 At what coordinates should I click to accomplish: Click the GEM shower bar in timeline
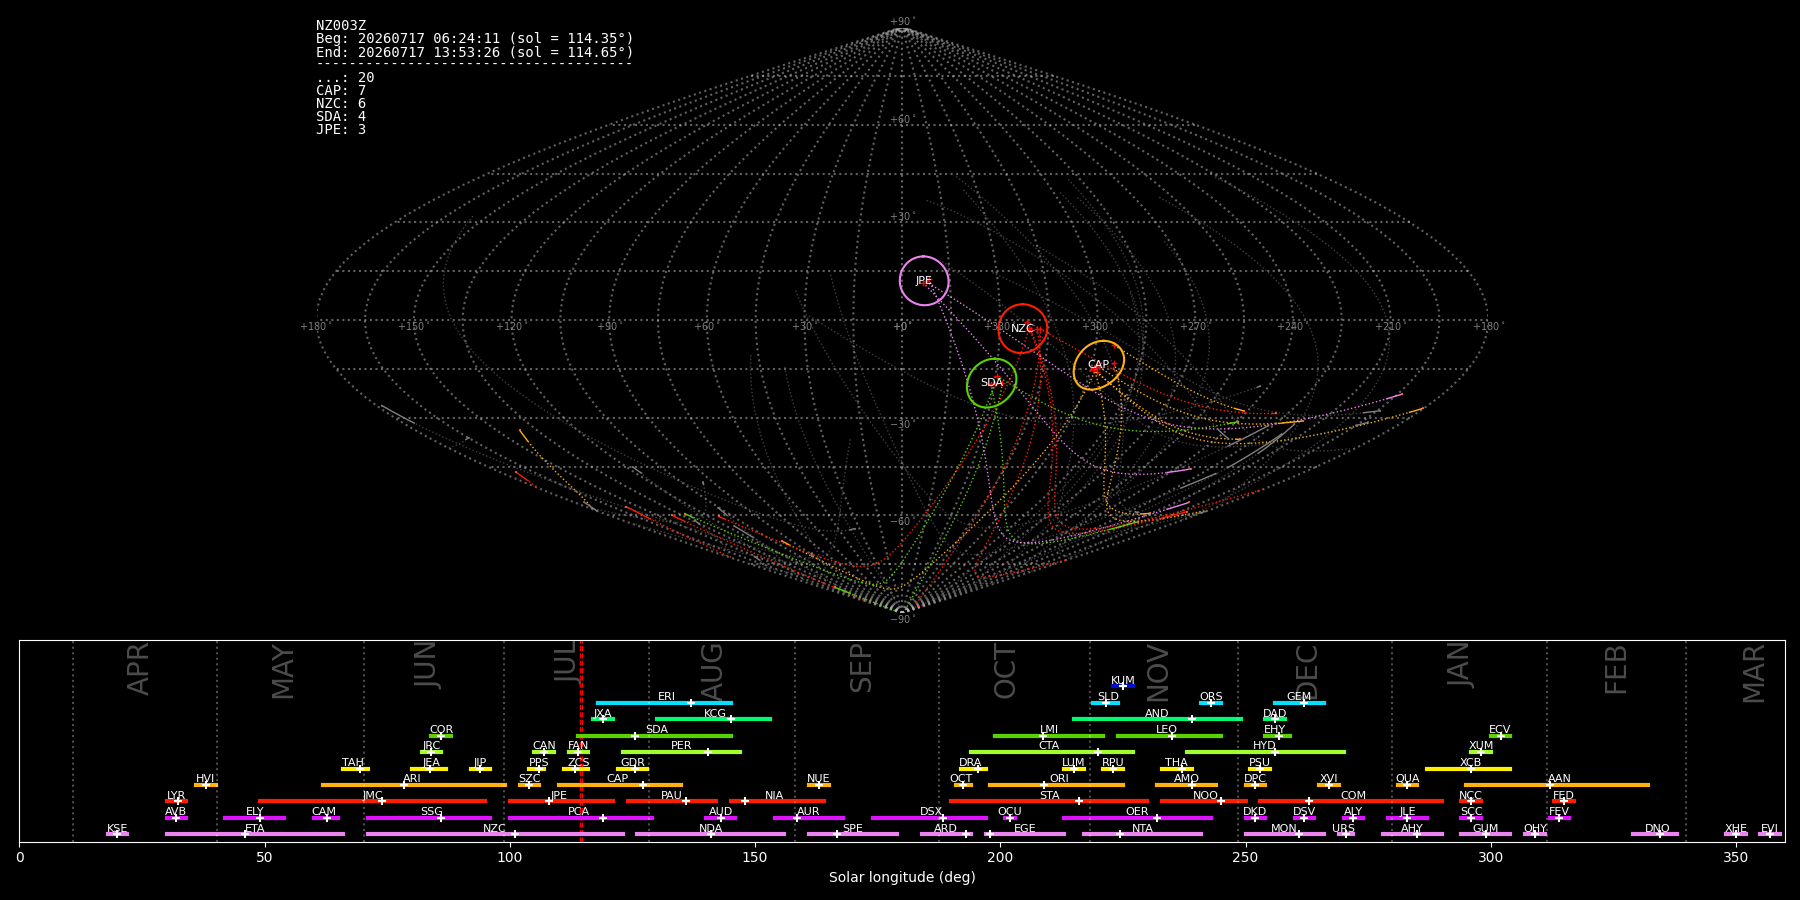point(1299,703)
